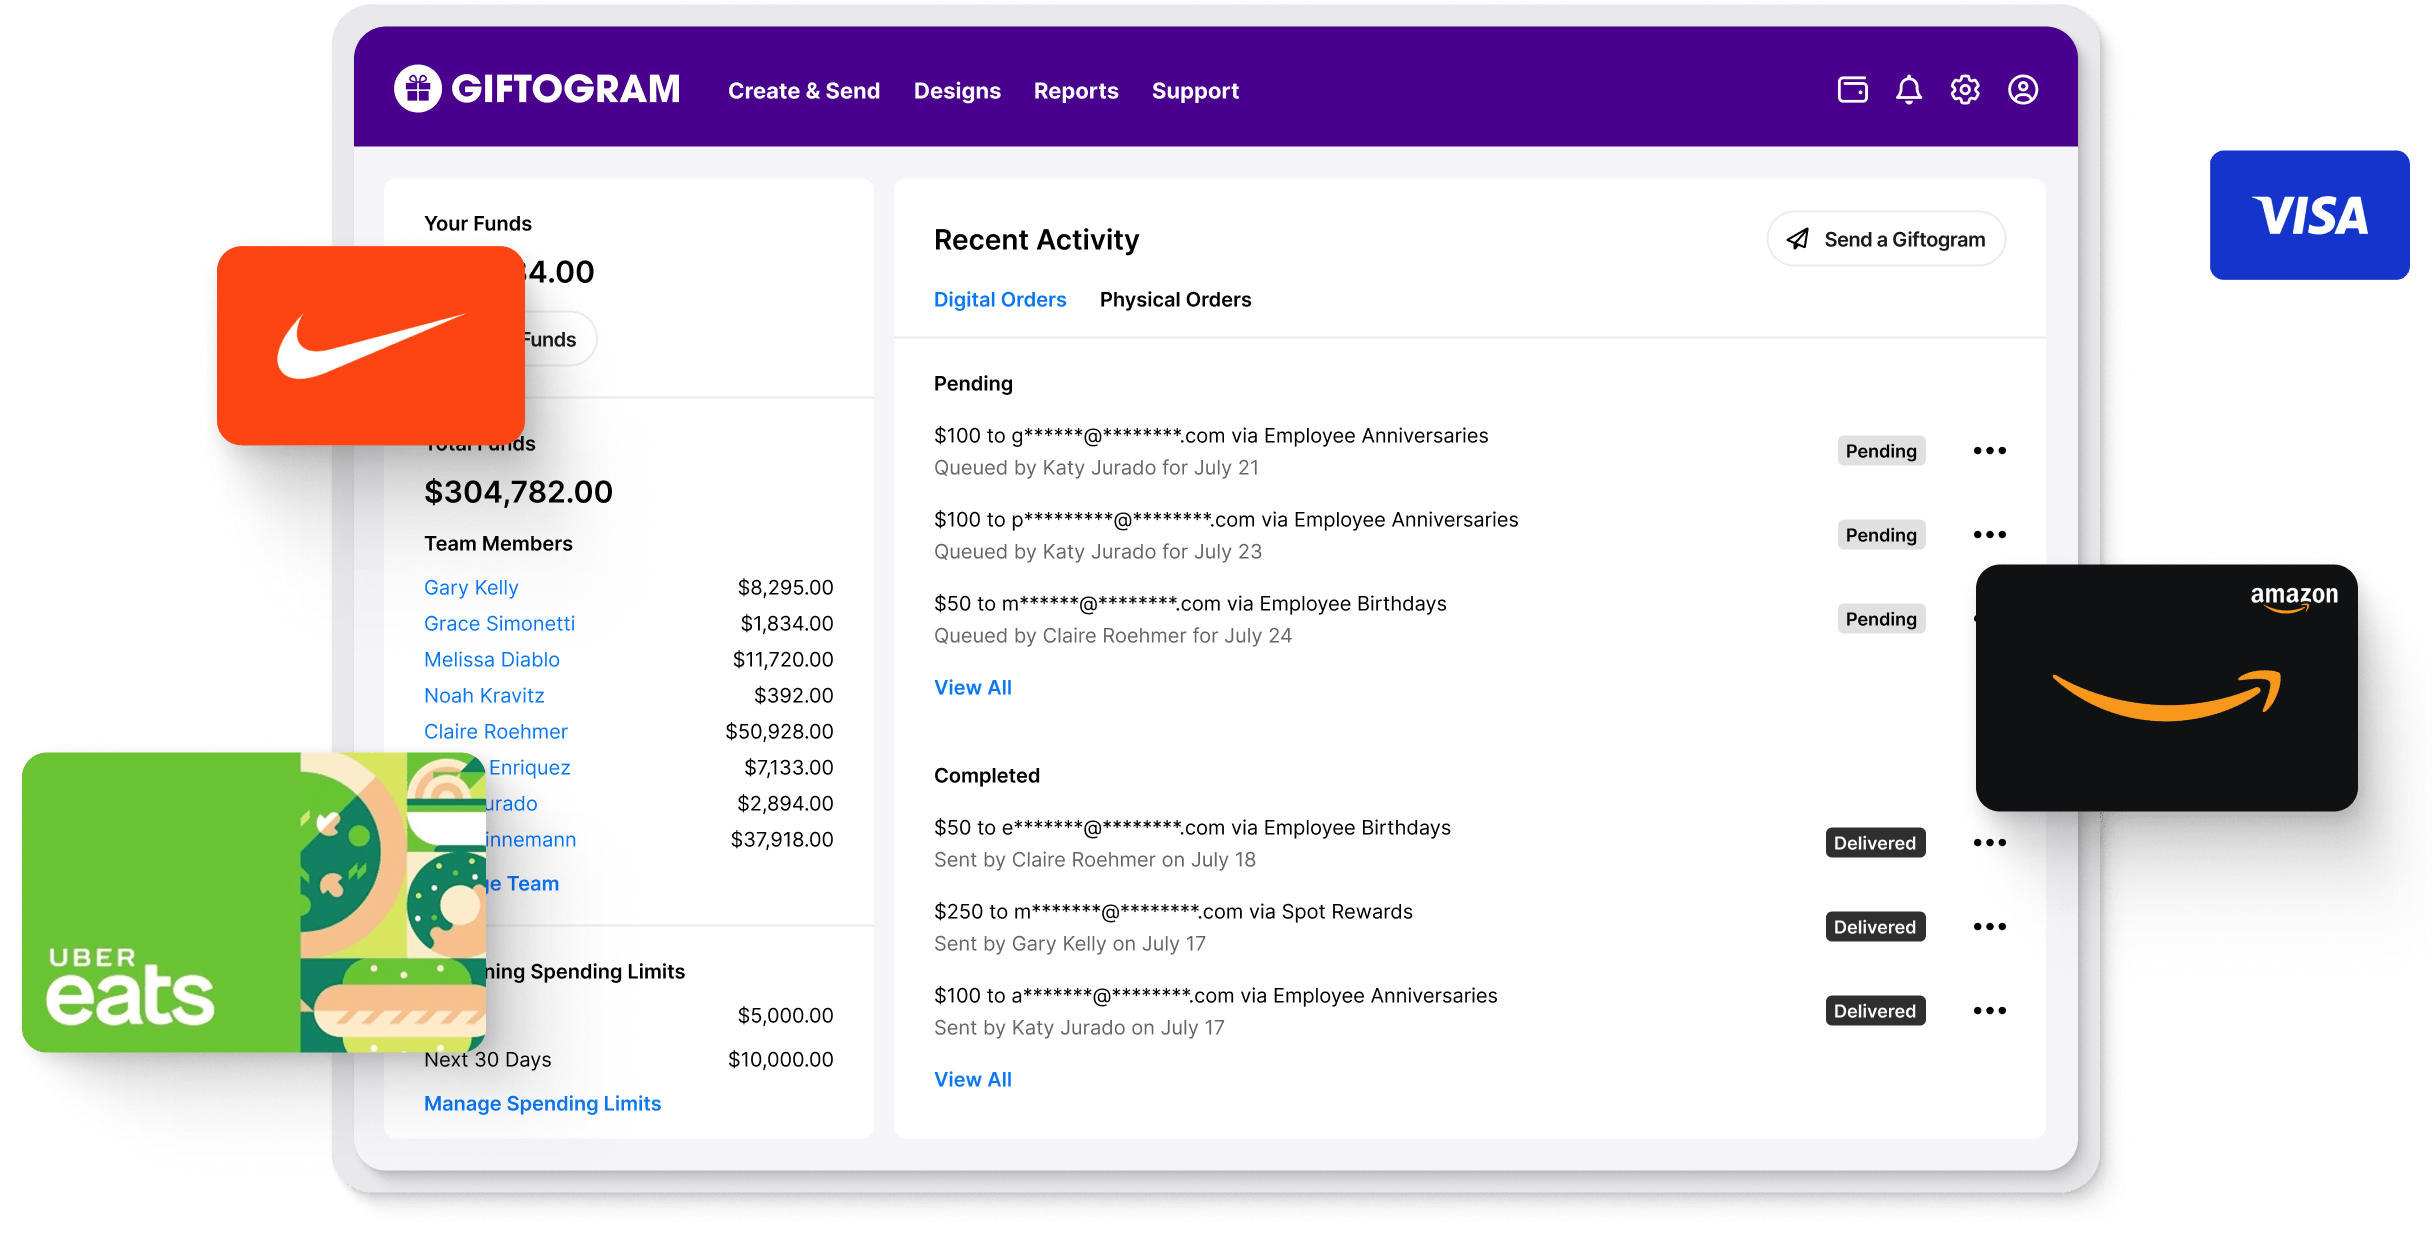
Task: Click the Send a Giftogram button
Action: (x=1884, y=239)
